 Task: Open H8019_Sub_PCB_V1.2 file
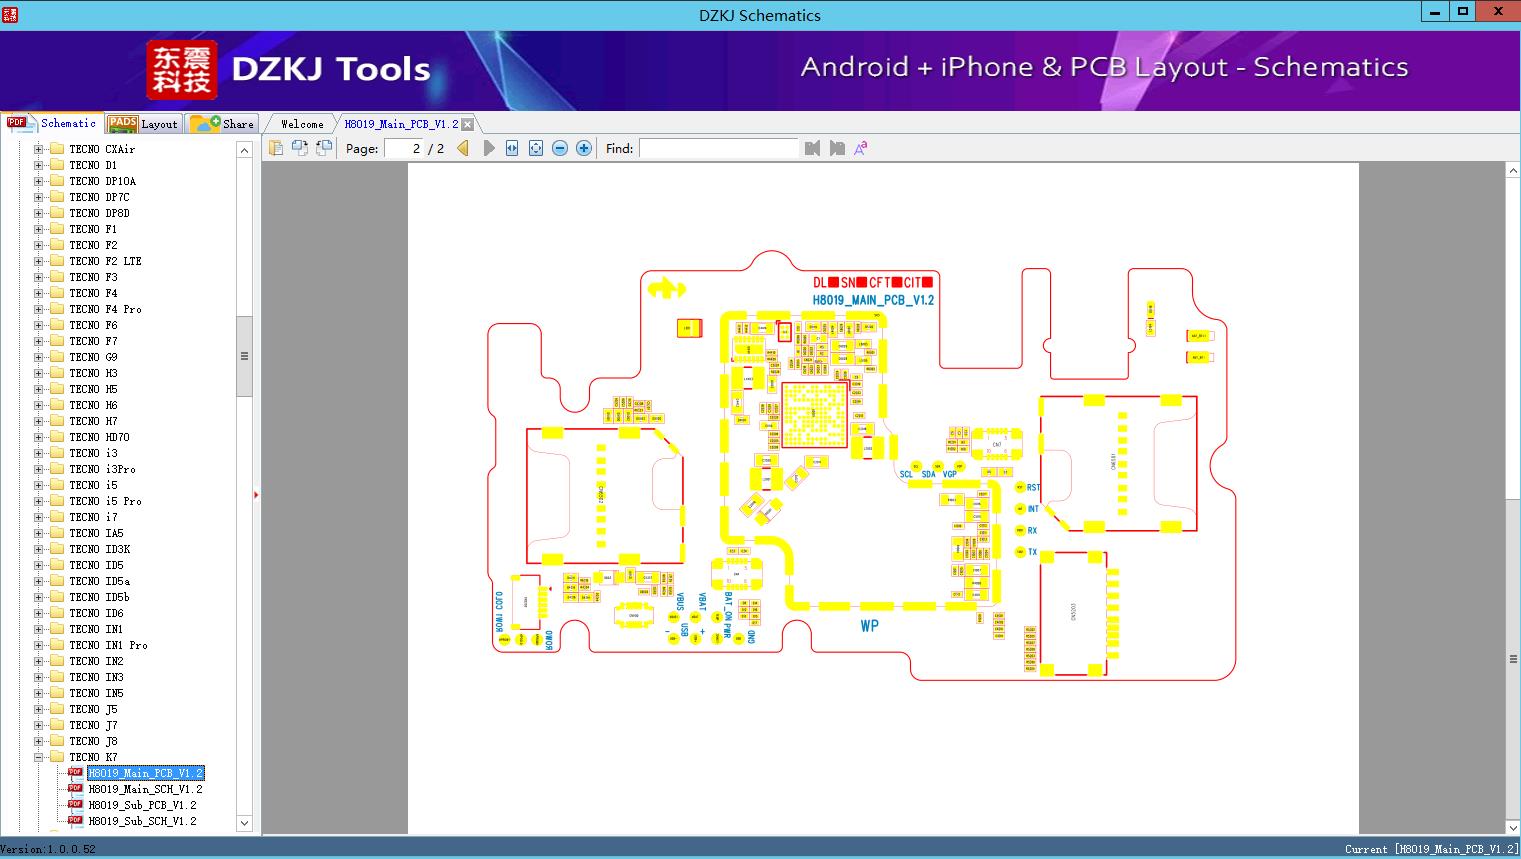click(x=142, y=805)
